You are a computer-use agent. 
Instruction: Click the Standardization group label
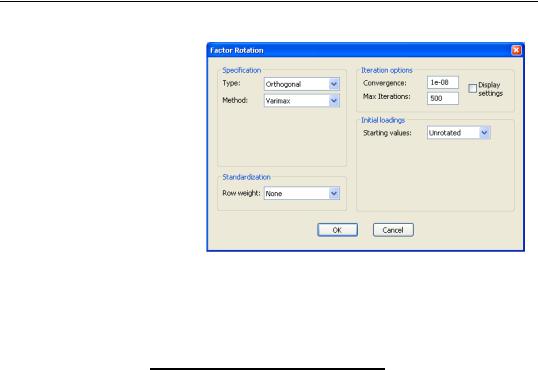click(x=246, y=177)
